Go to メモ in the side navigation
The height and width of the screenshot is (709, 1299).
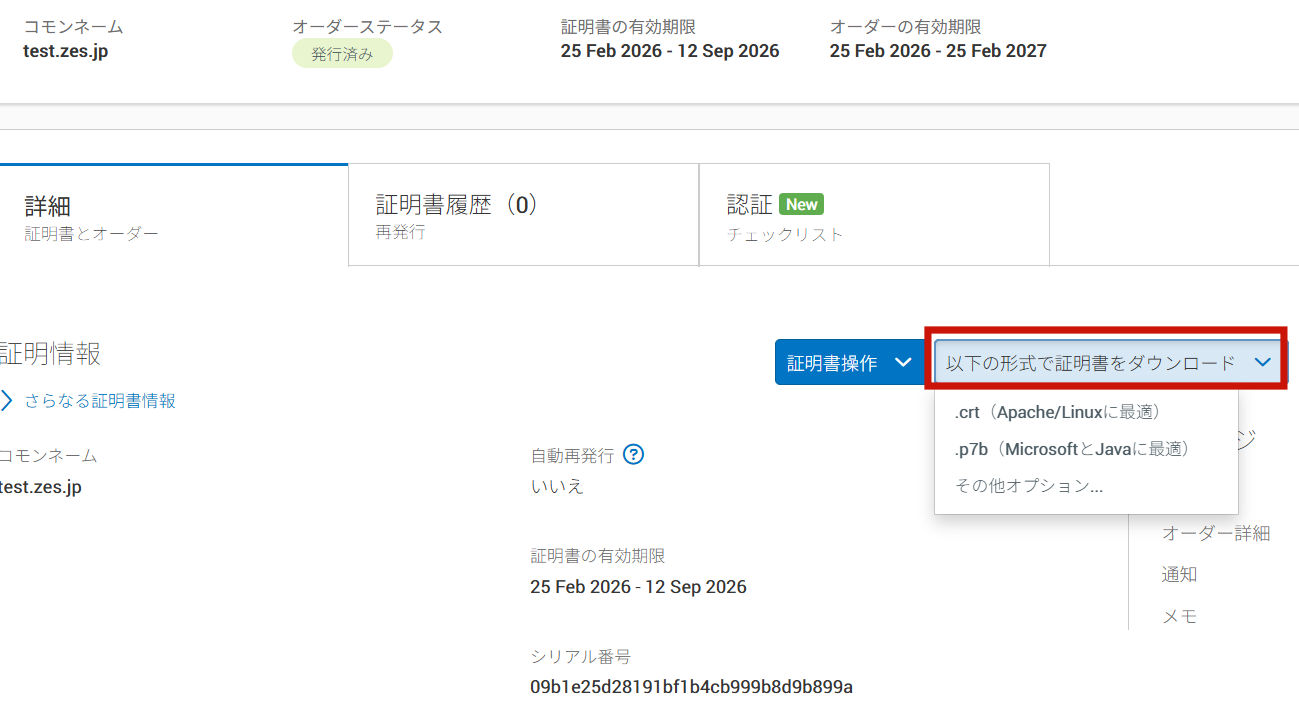pyautogui.click(x=1179, y=616)
